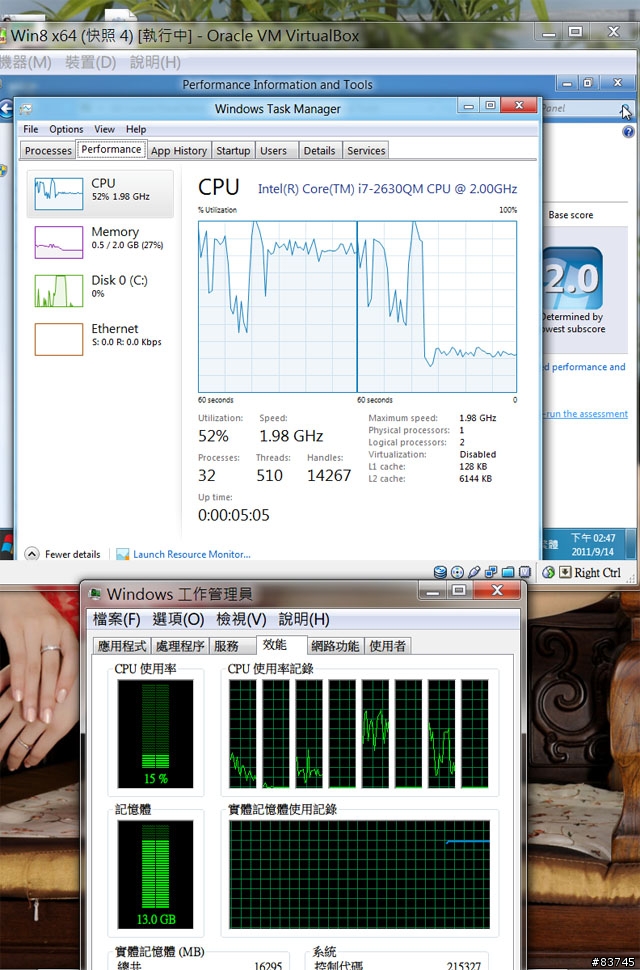Click the VirtualBox display status icon

point(524,572)
